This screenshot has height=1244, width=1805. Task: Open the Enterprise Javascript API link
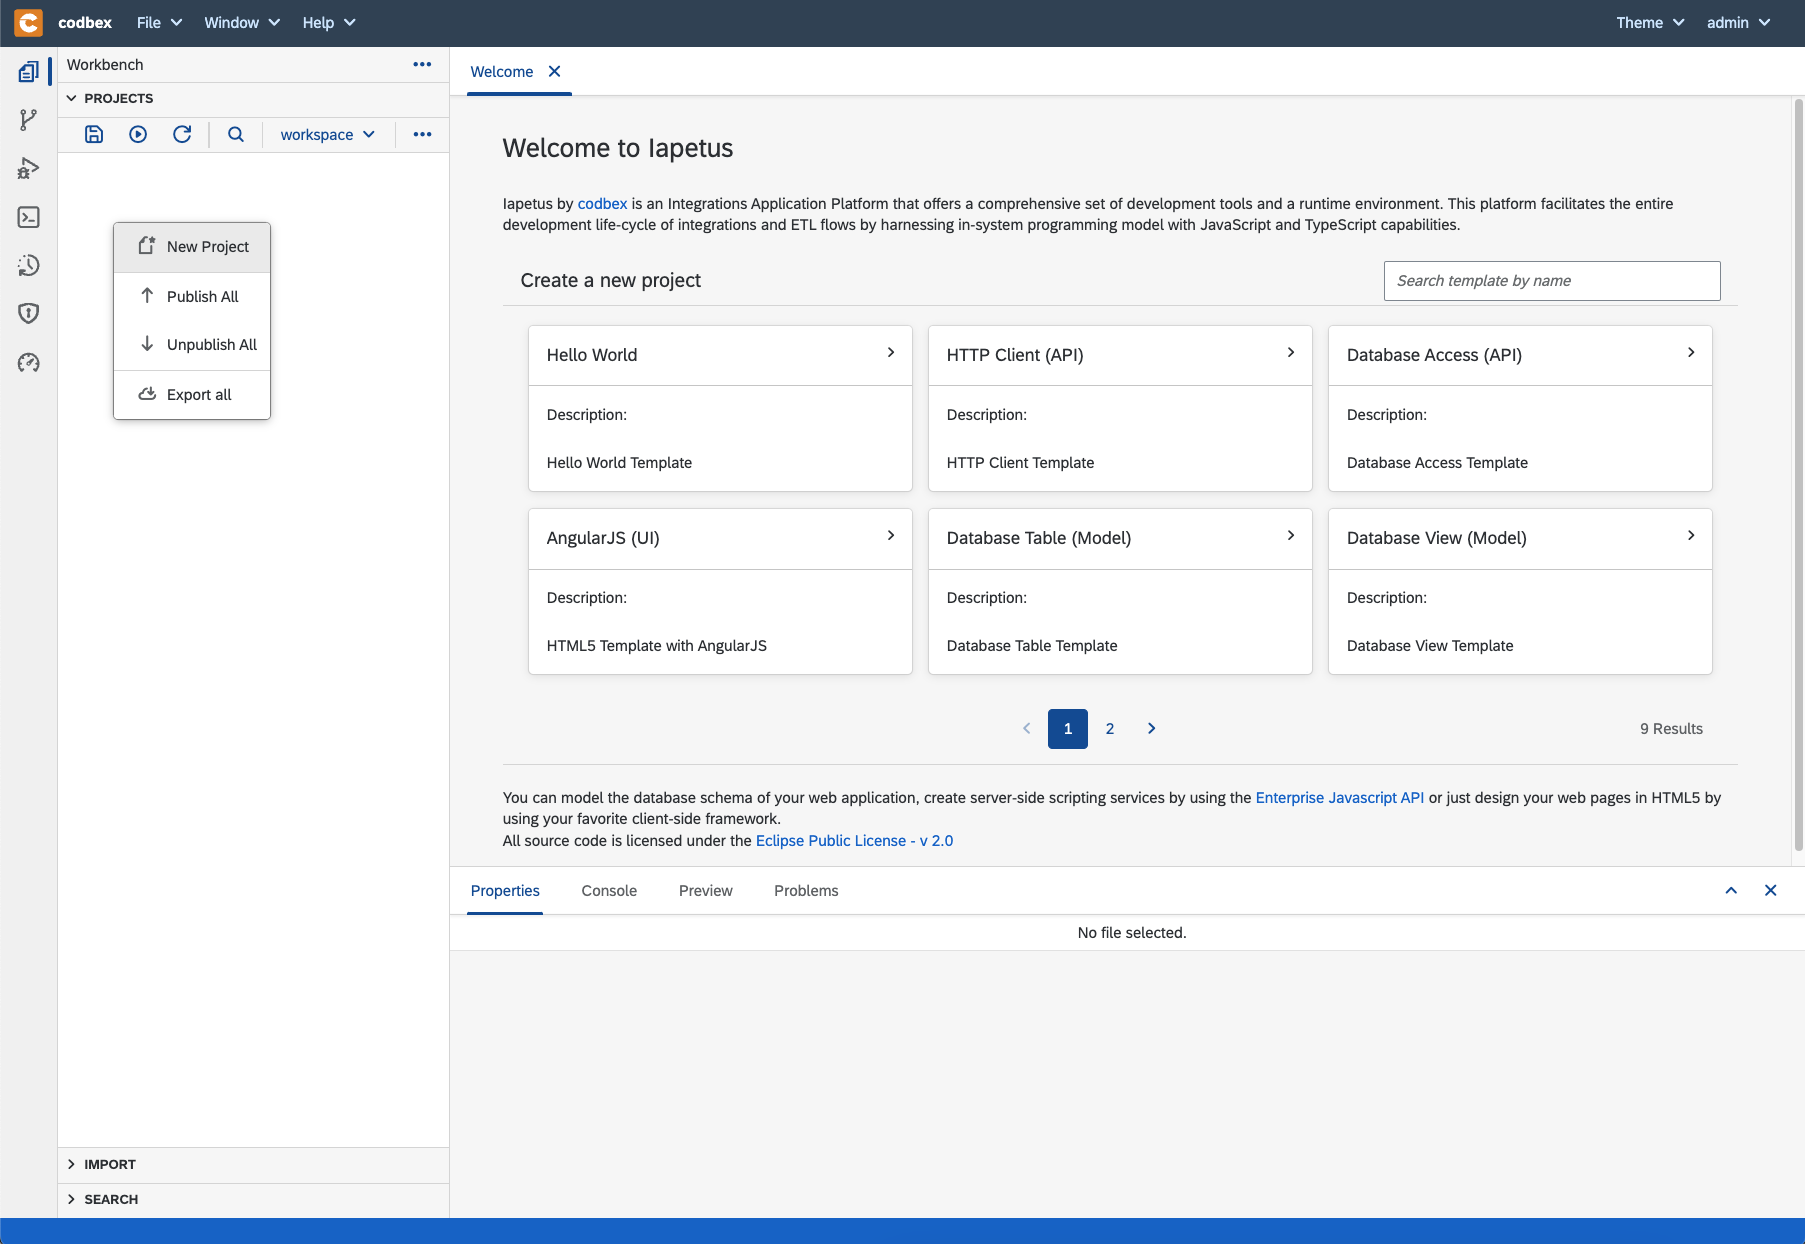(1340, 797)
